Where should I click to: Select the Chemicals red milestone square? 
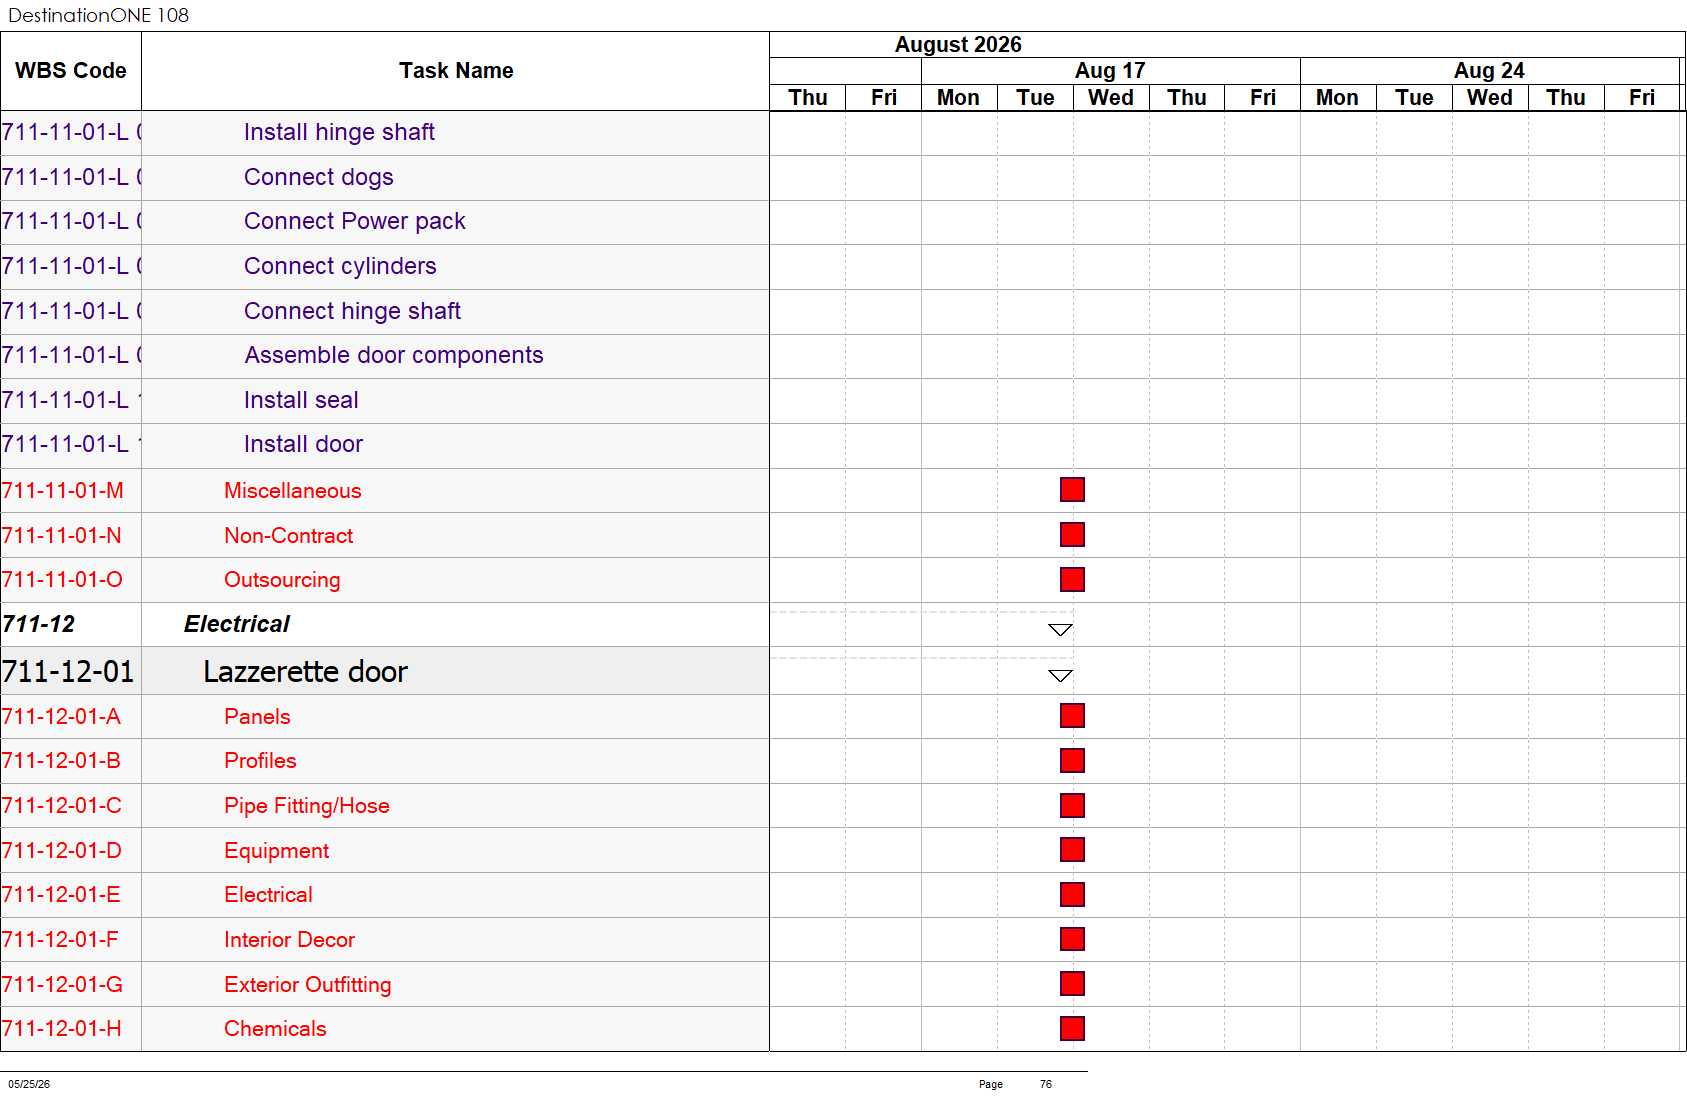[x=1072, y=1029]
